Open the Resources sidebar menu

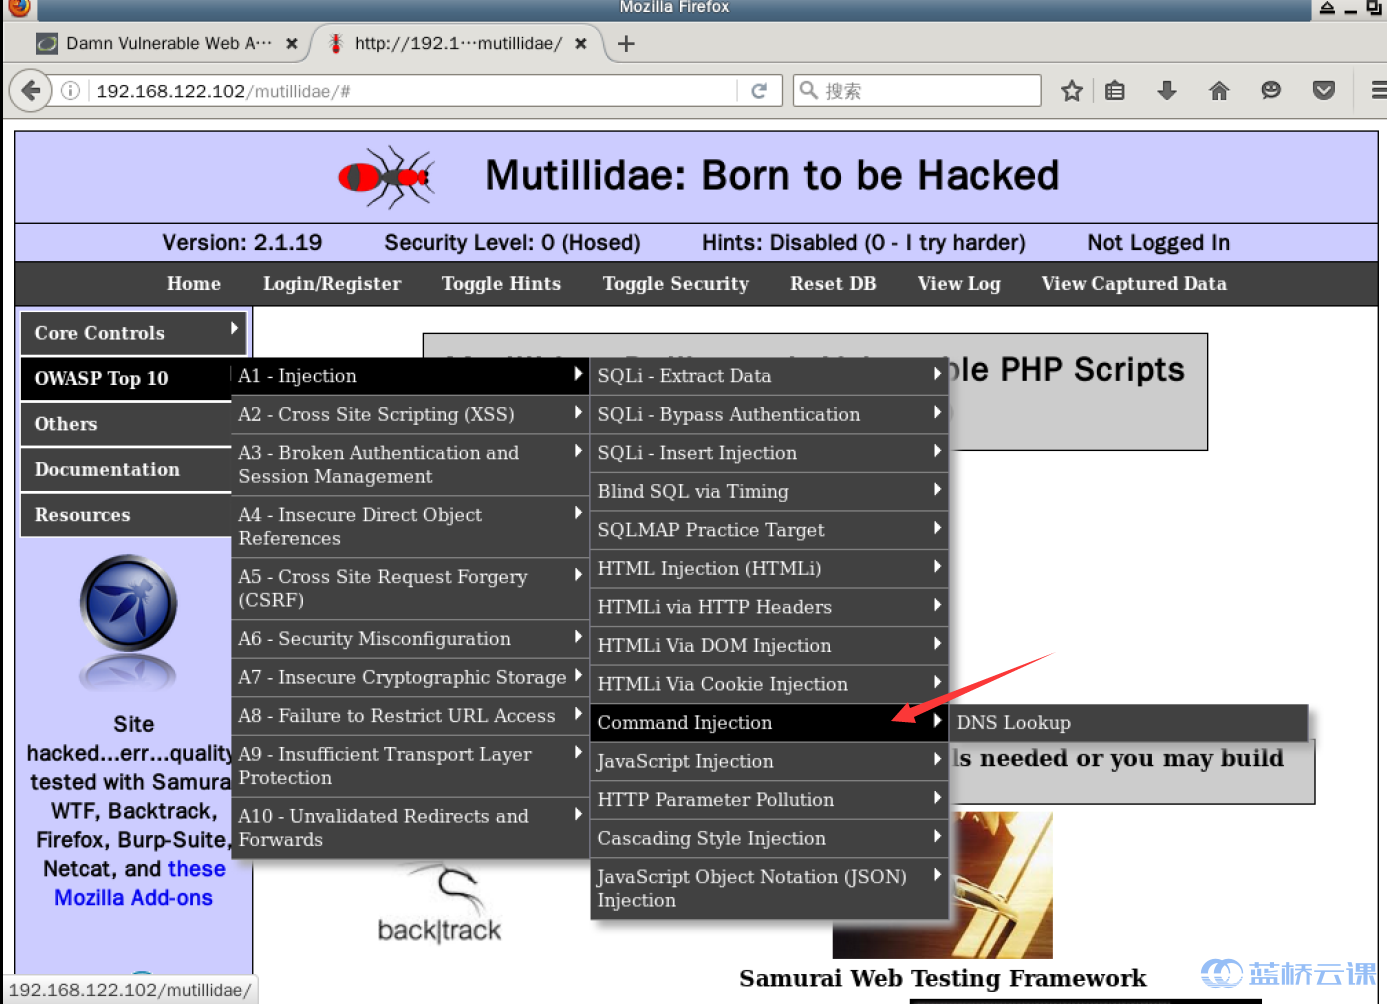(126, 515)
